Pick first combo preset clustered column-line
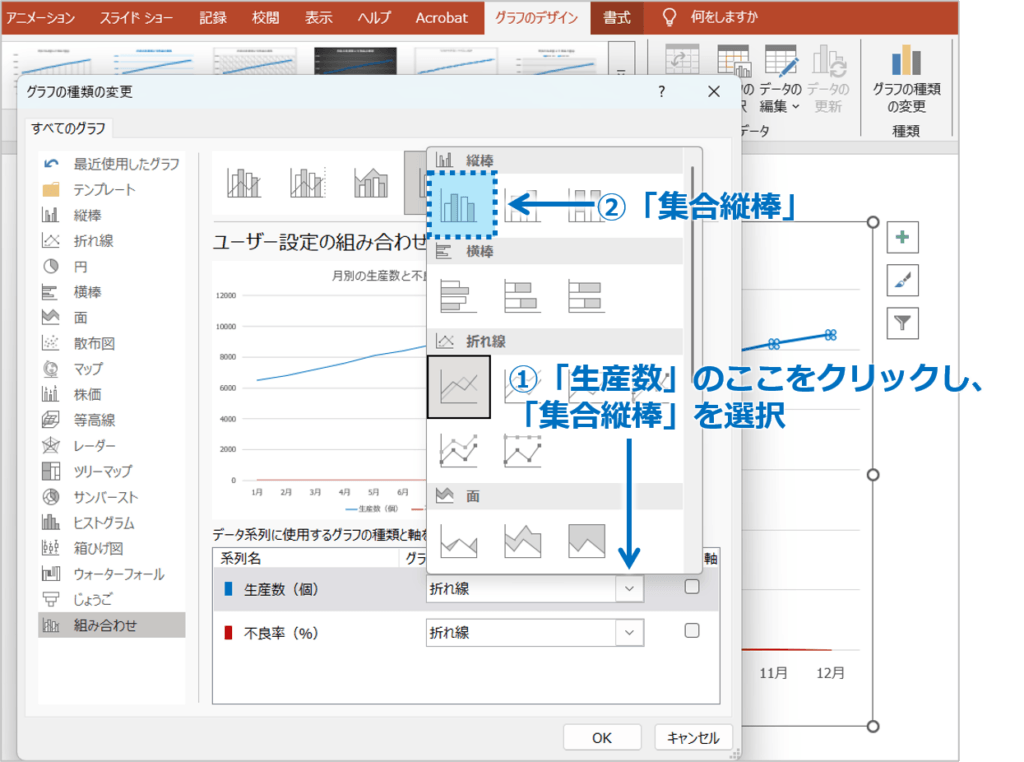This screenshot has height=762, width=1024. pos(244,183)
